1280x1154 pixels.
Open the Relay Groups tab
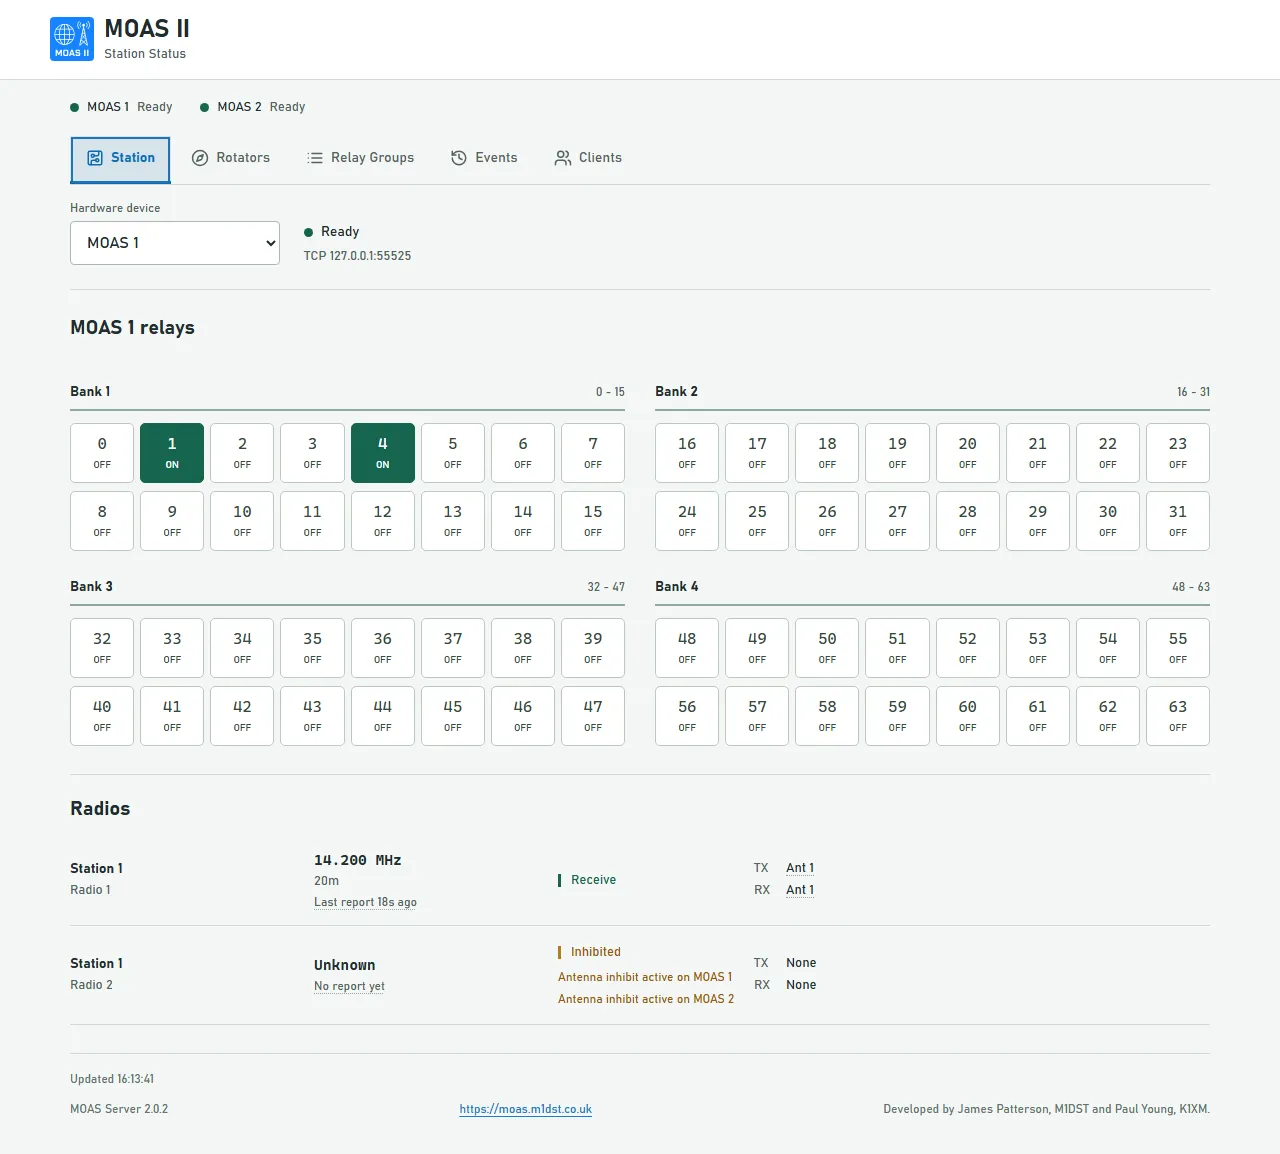click(x=360, y=158)
